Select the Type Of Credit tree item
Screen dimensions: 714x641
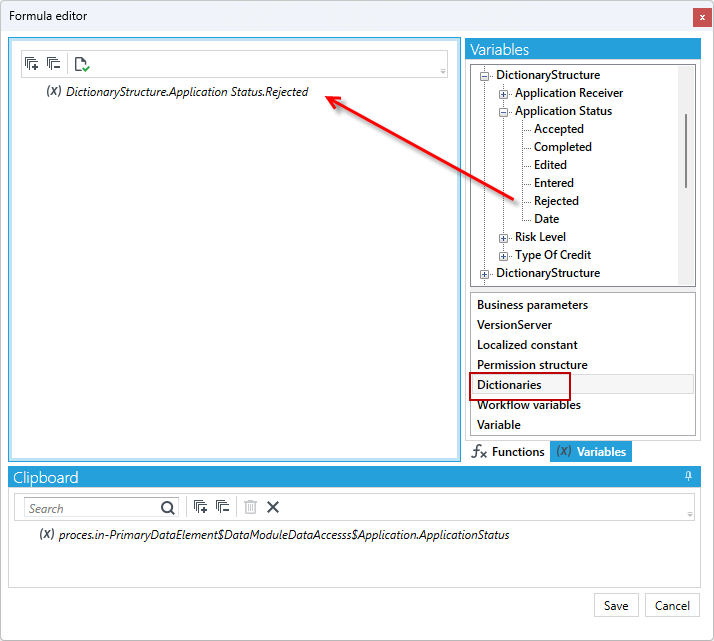pyautogui.click(x=553, y=255)
